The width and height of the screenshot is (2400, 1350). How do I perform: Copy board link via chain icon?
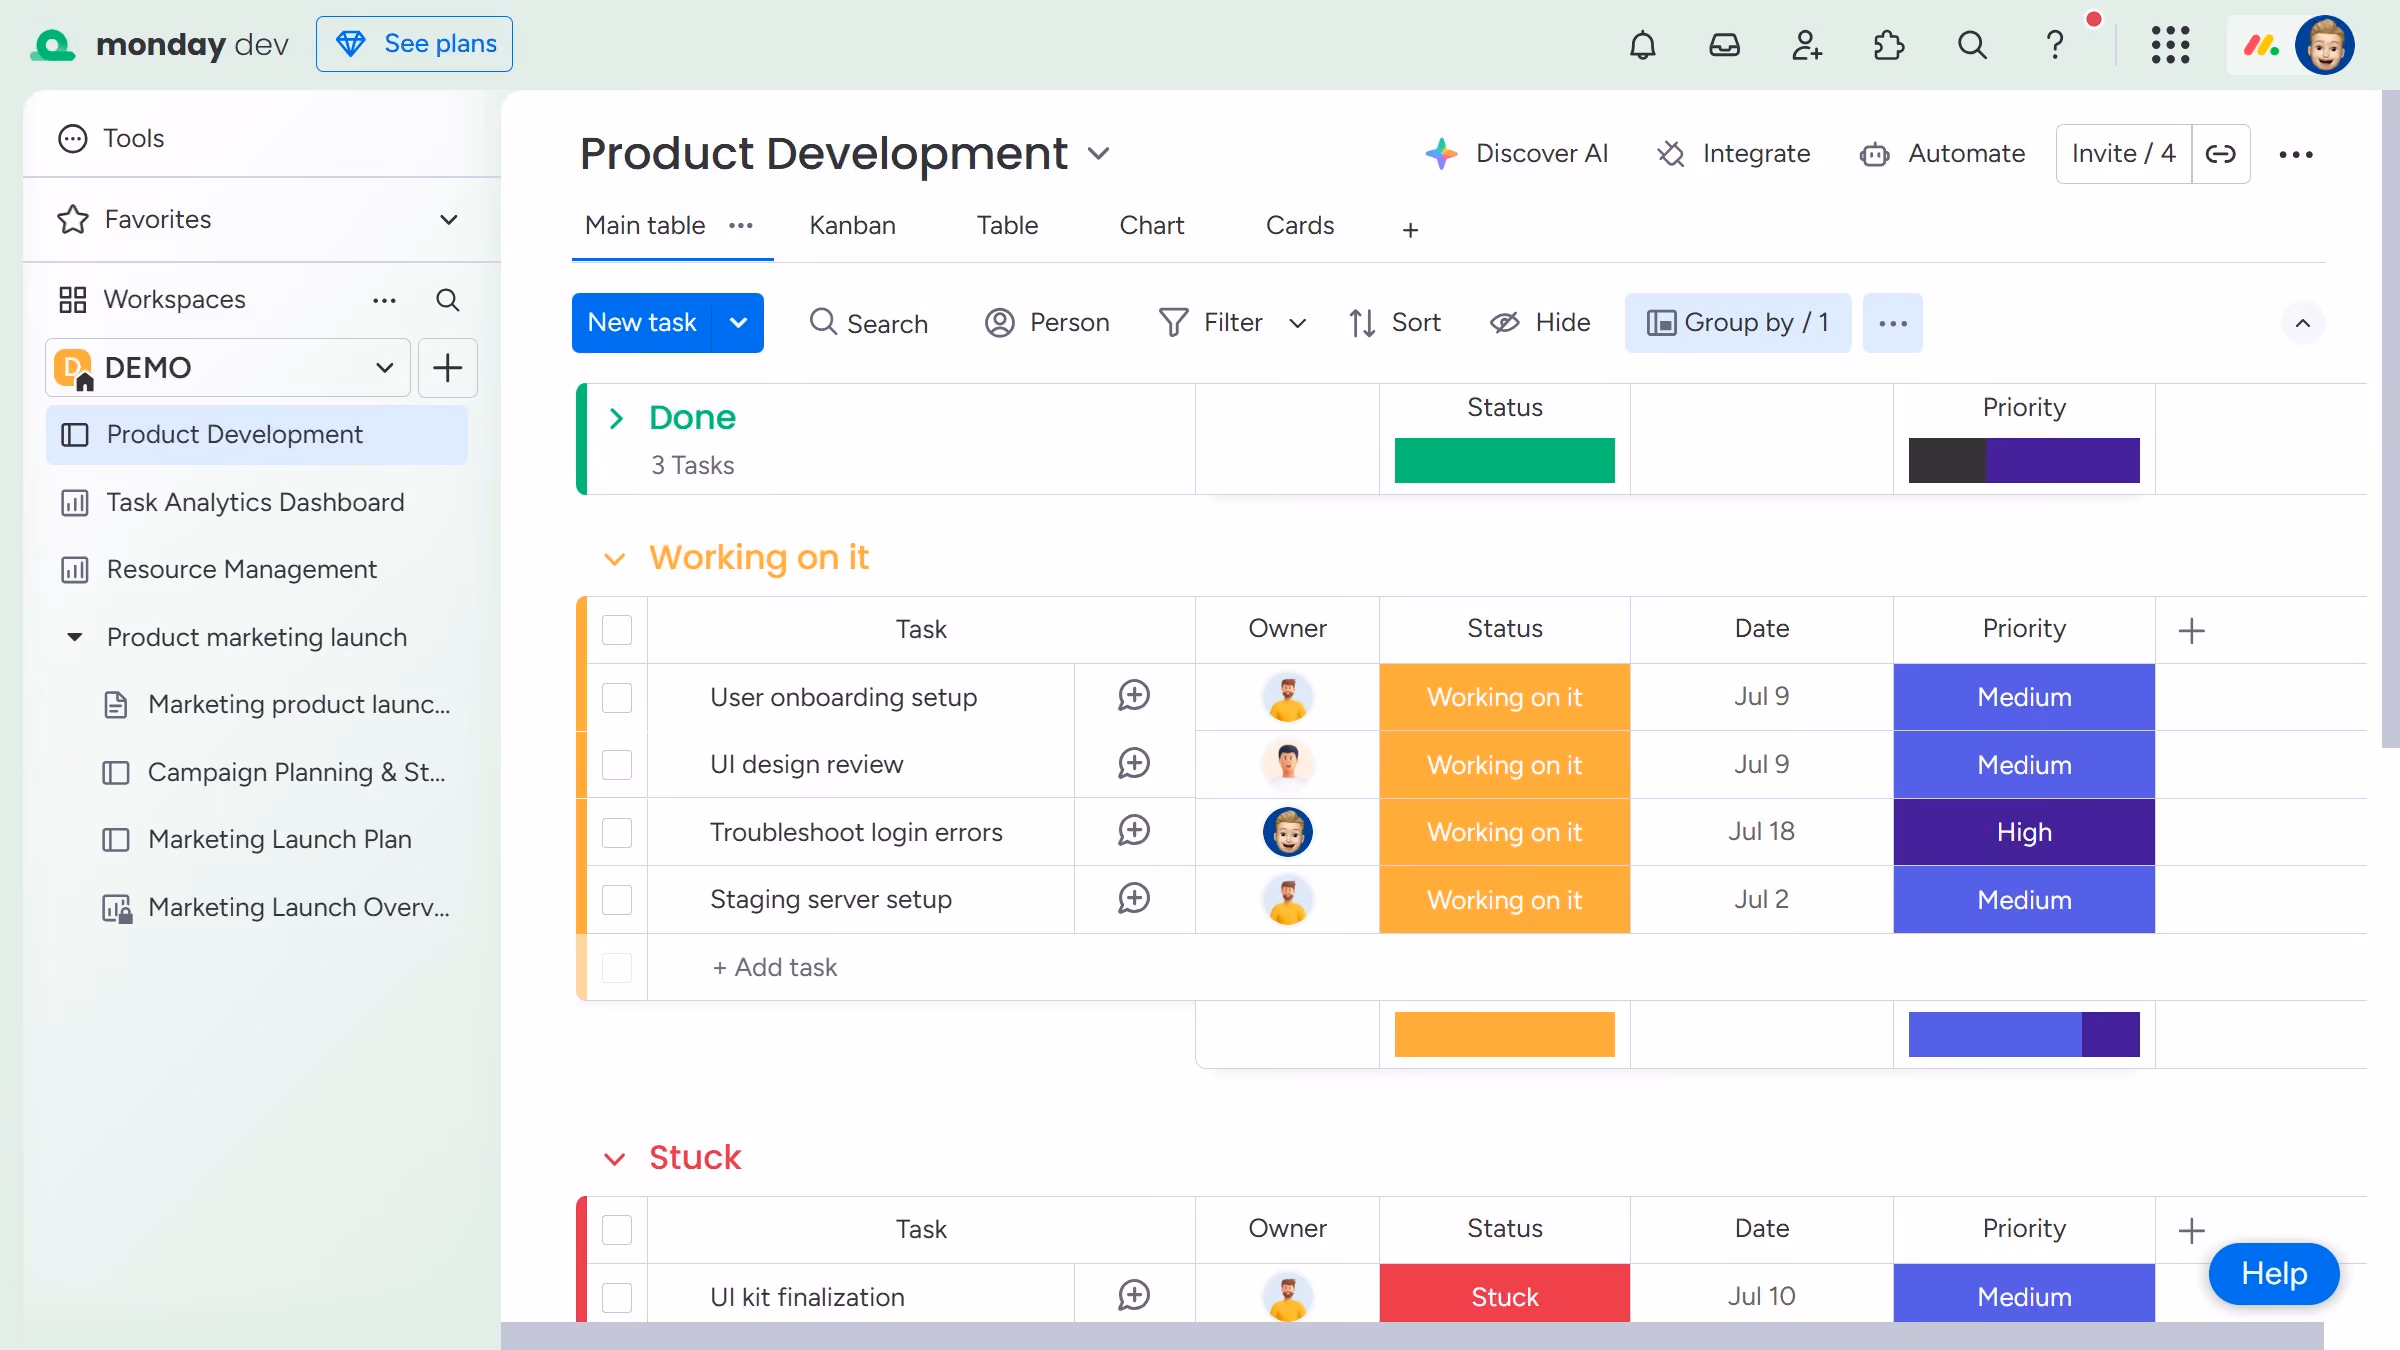[x=2221, y=154]
